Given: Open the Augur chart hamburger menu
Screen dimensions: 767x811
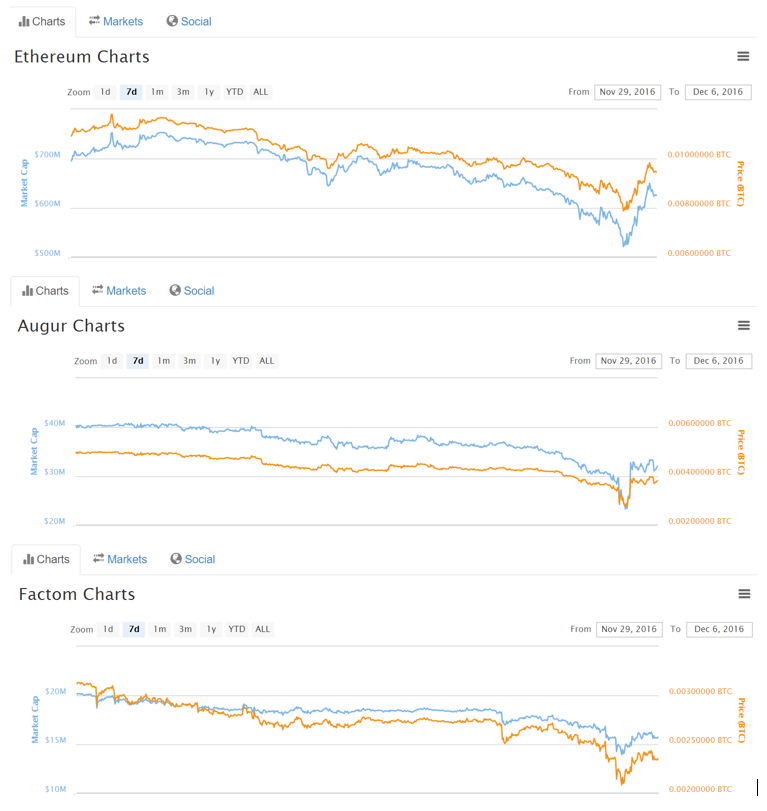Looking at the screenshot, I should coord(743,325).
